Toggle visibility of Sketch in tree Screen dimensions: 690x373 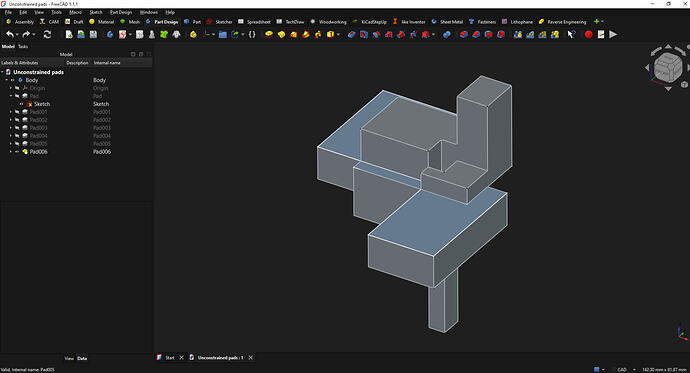tap(22, 104)
